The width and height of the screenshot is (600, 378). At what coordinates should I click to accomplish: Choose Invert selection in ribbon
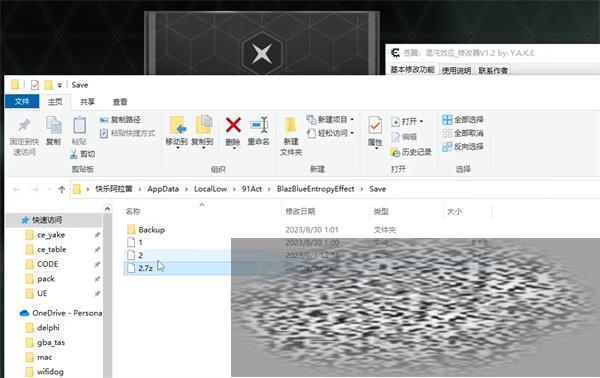coord(463,147)
